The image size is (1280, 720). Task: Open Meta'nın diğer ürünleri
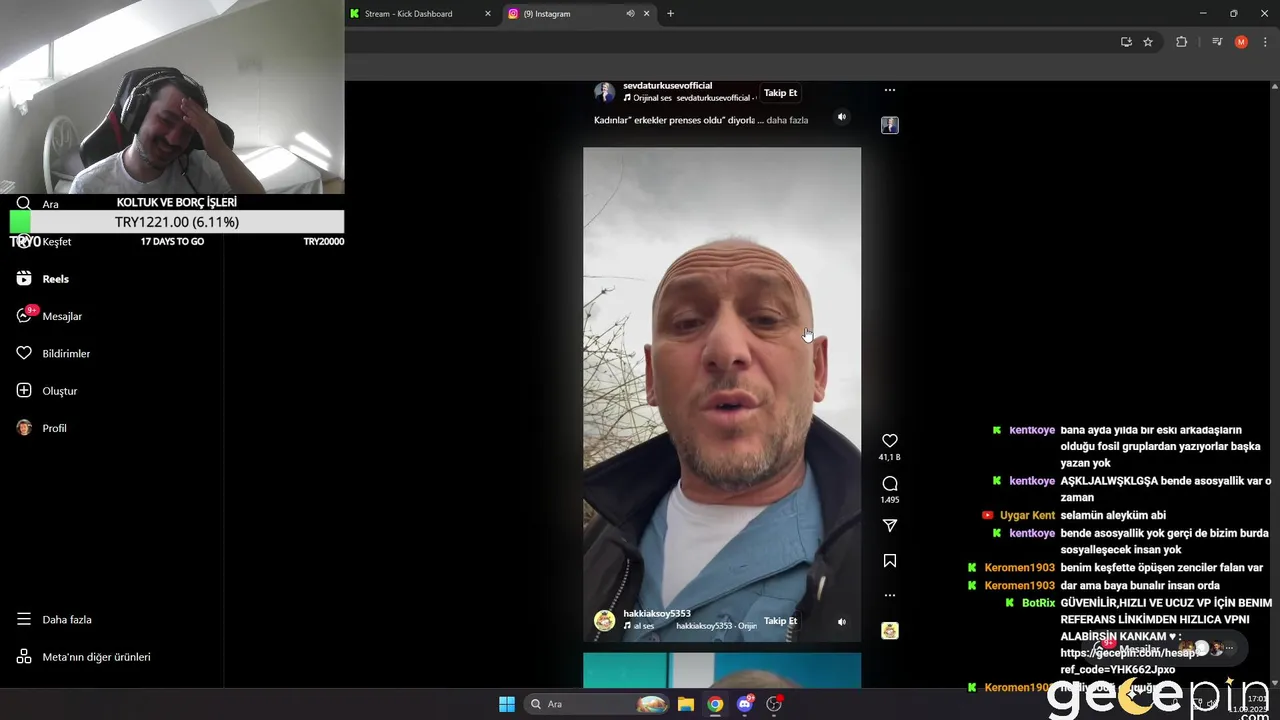click(x=84, y=657)
